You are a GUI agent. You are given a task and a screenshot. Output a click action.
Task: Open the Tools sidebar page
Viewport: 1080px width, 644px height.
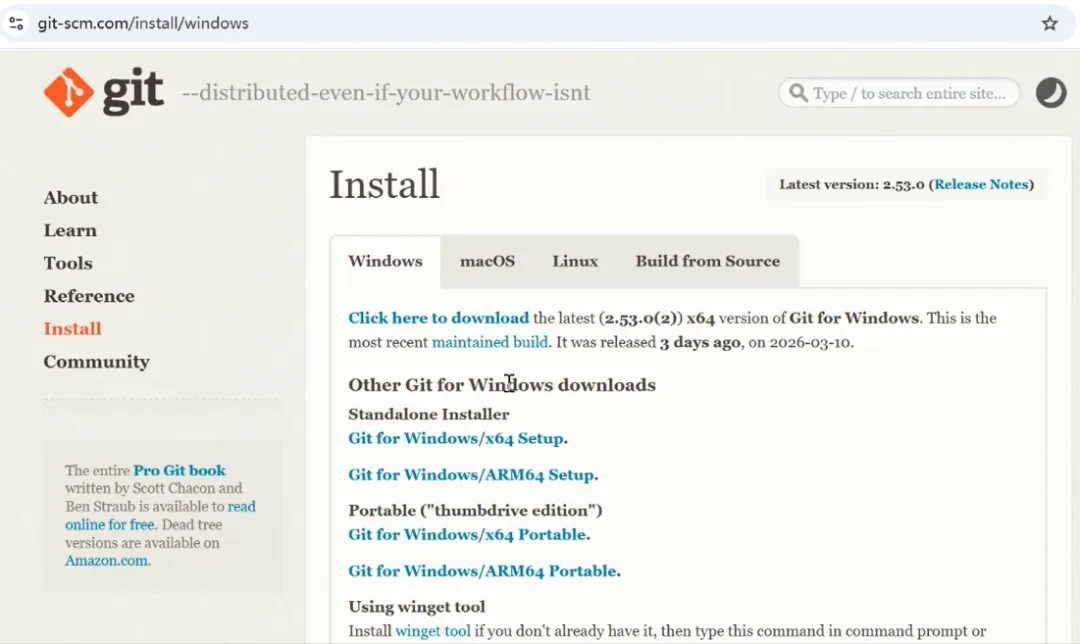[x=68, y=263]
